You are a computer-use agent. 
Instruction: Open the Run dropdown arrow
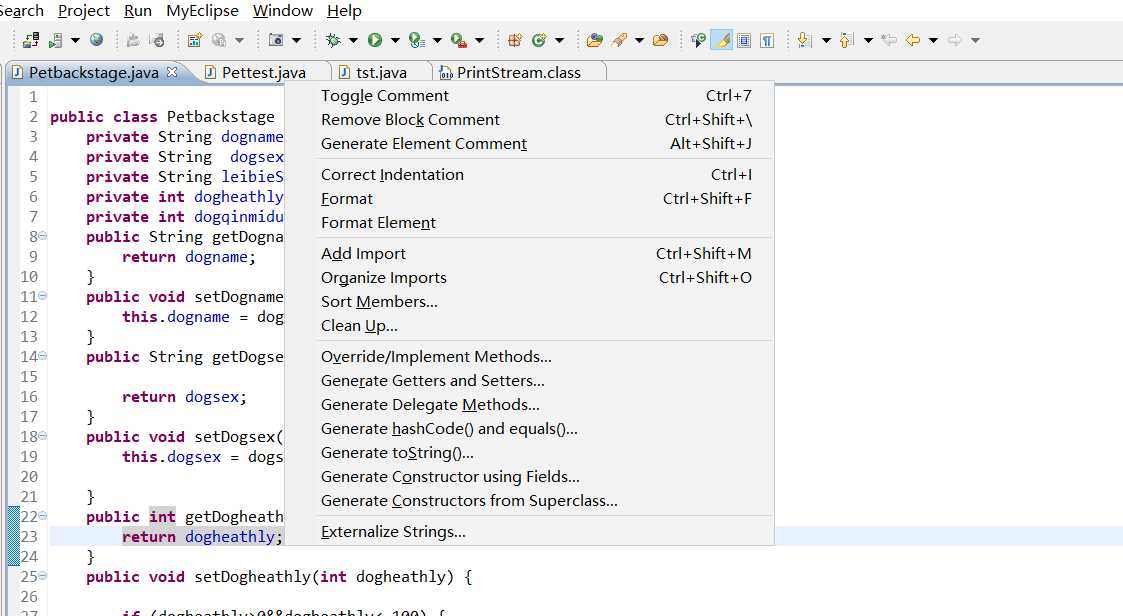(x=395, y=40)
